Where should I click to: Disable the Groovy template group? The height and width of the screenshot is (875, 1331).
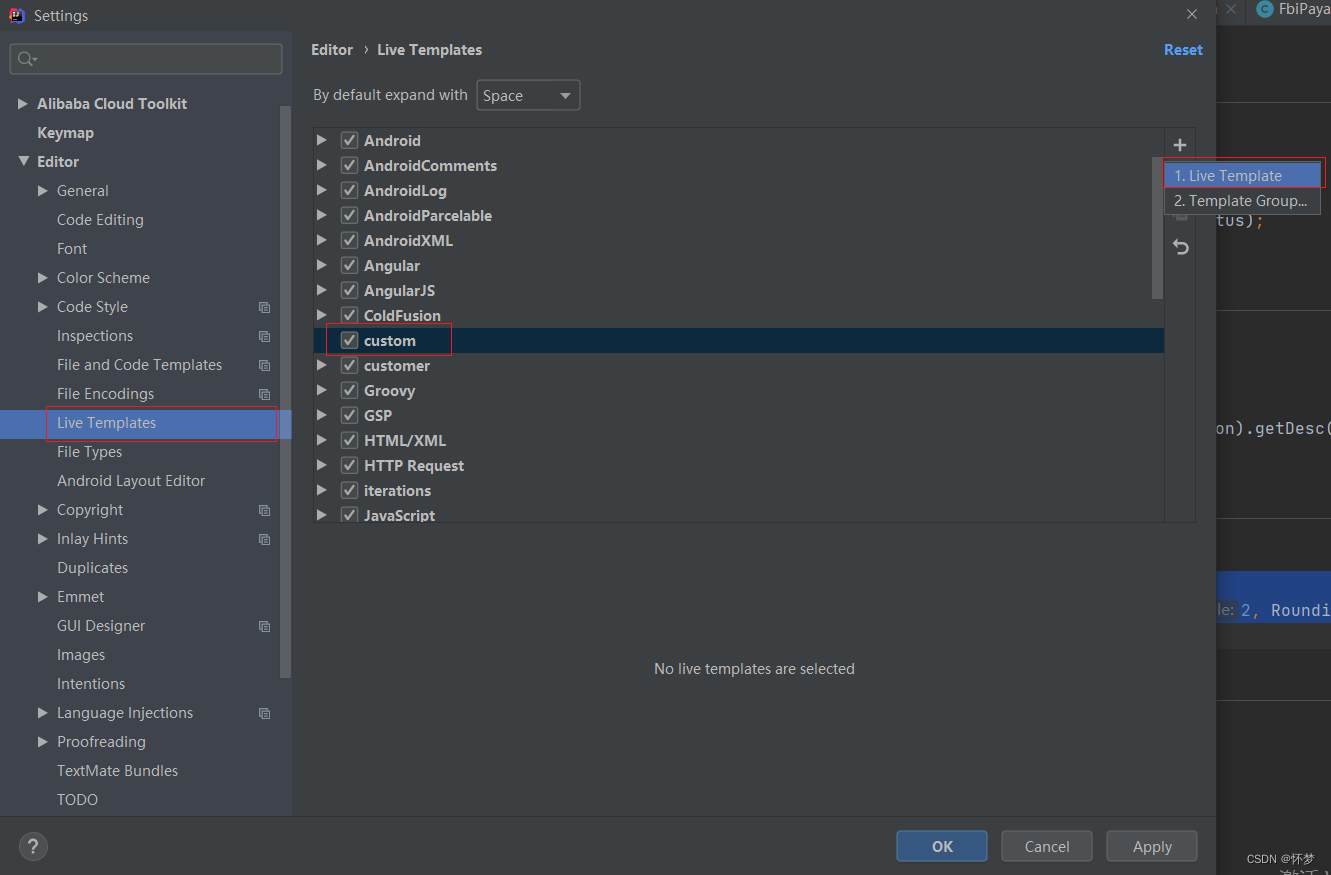pos(349,390)
